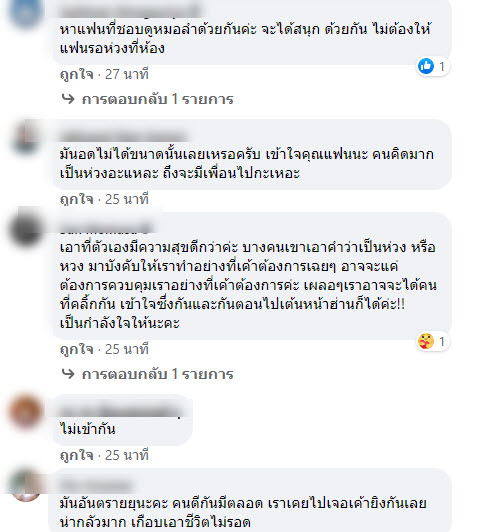Like the comment posted 27 นาที ago

[x=77, y=74]
